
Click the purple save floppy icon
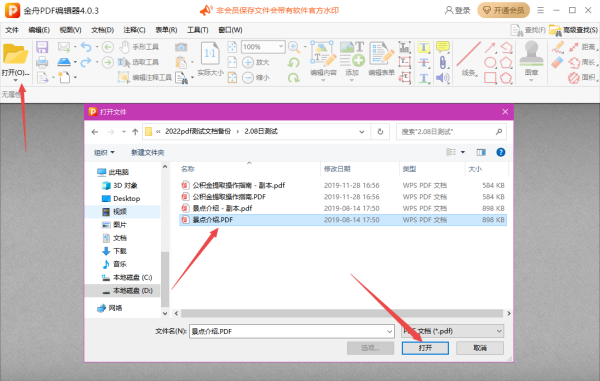pos(42,47)
